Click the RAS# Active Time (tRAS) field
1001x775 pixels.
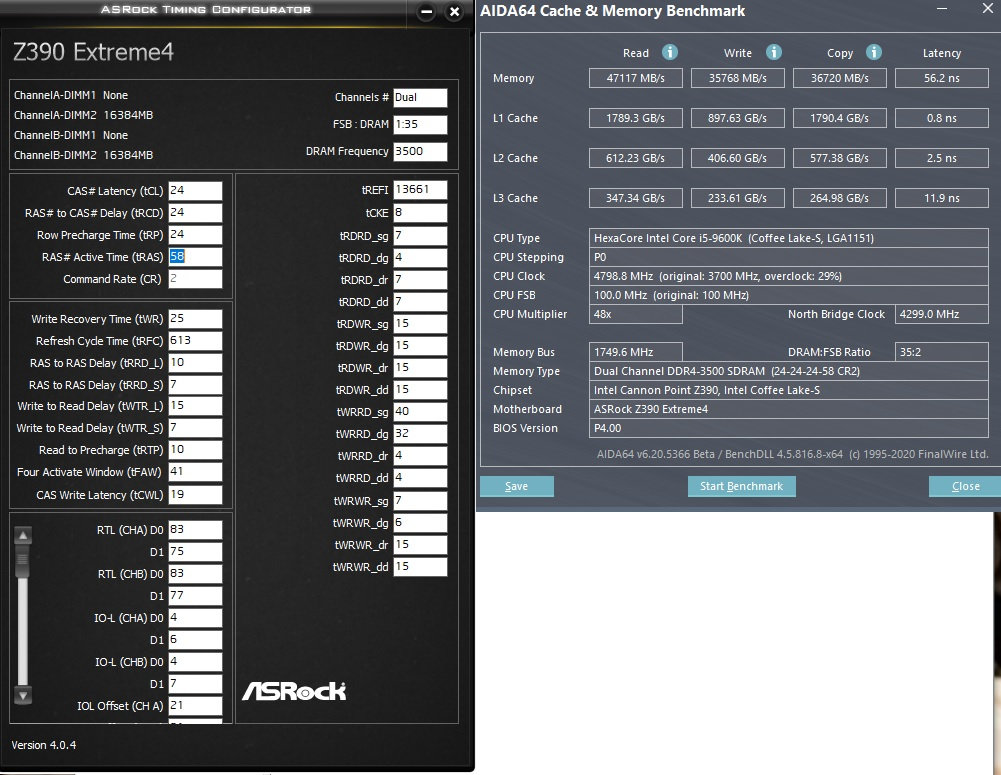click(x=195, y=257)
